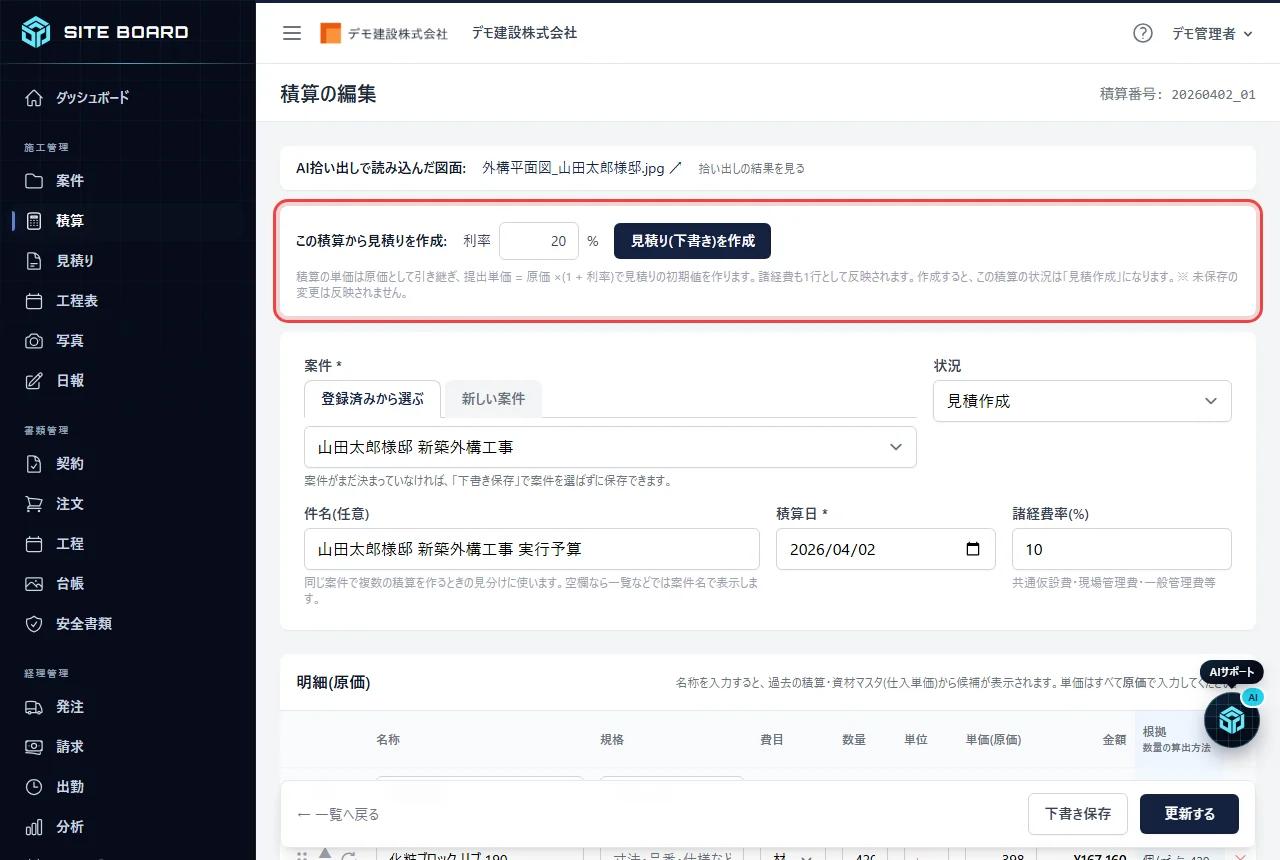Click the 更新する button
The height and width of the screenshot is (860, 1280).
point(1190,814)
